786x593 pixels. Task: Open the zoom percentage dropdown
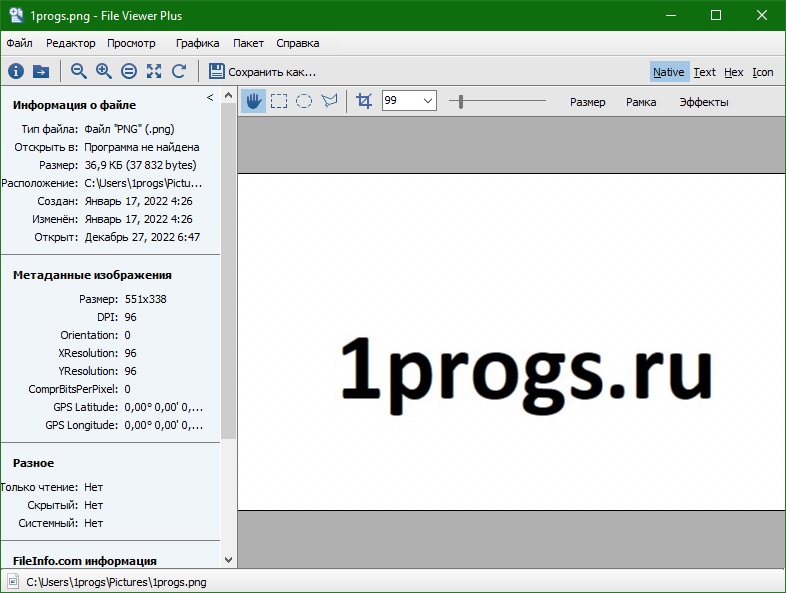point(428,101)
